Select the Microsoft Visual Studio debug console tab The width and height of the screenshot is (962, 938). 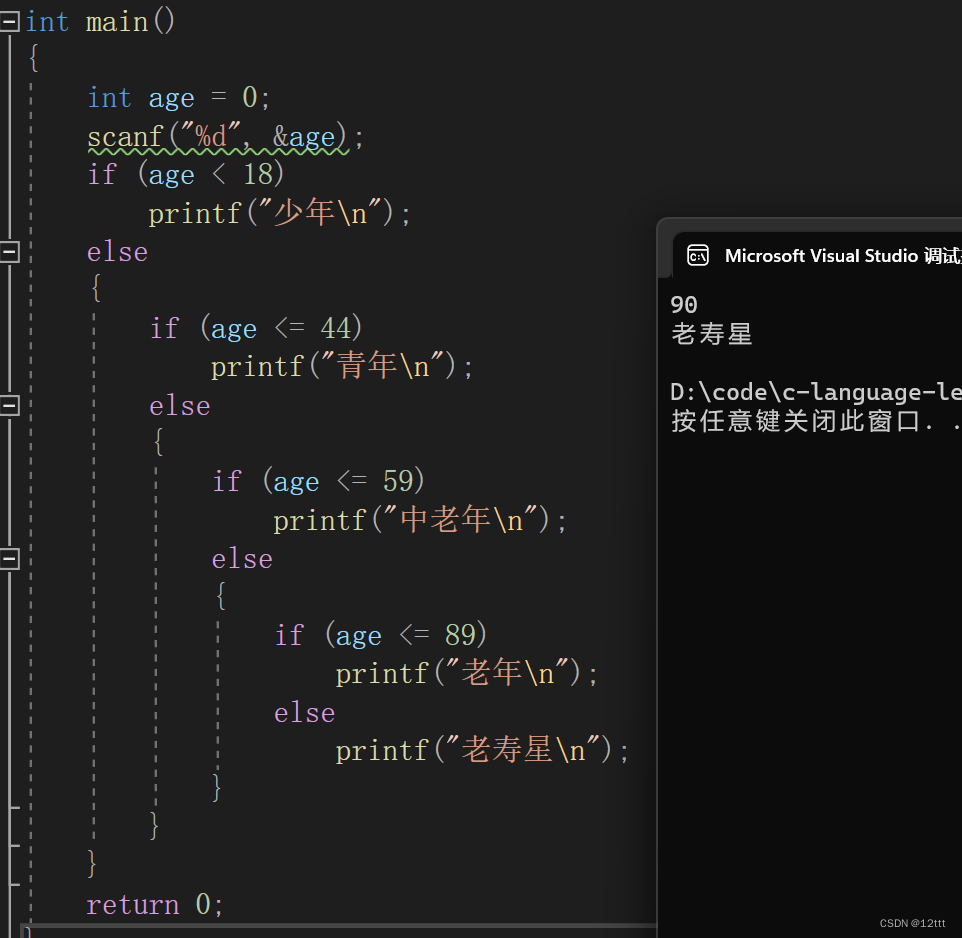click(817, 255)
